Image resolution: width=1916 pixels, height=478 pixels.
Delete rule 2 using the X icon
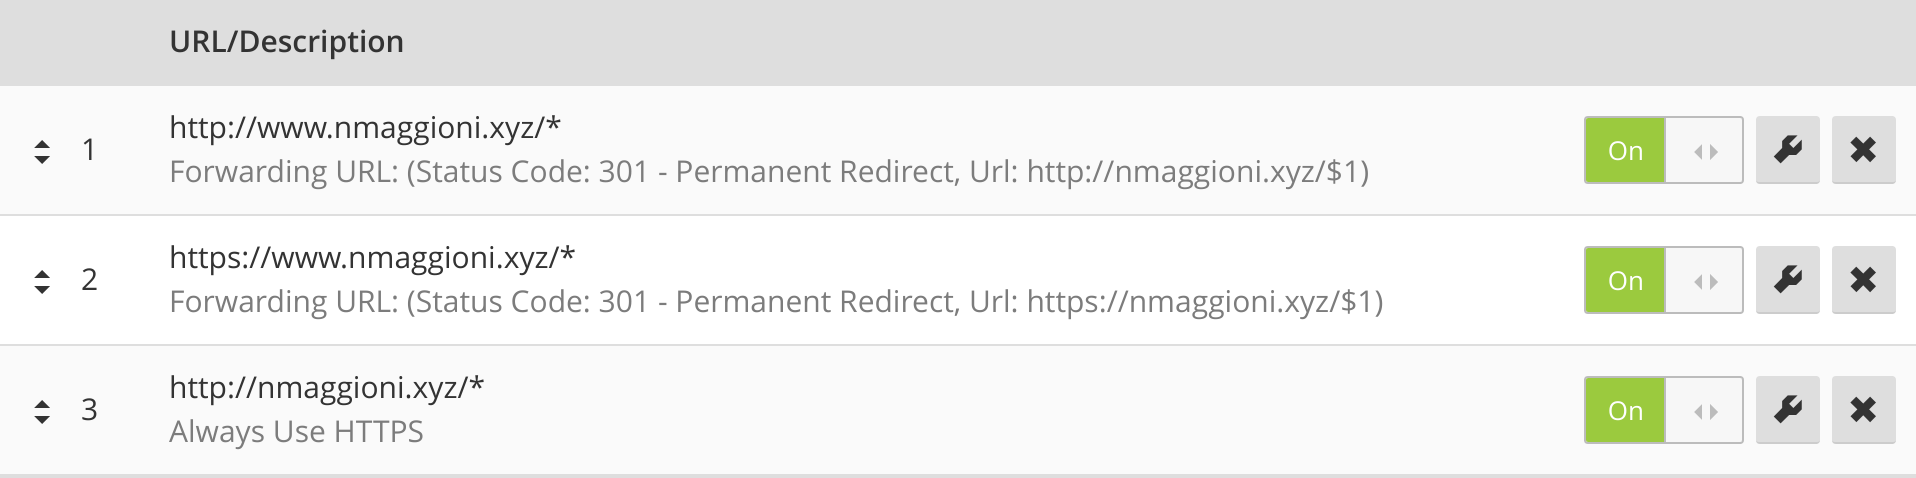1863,280
